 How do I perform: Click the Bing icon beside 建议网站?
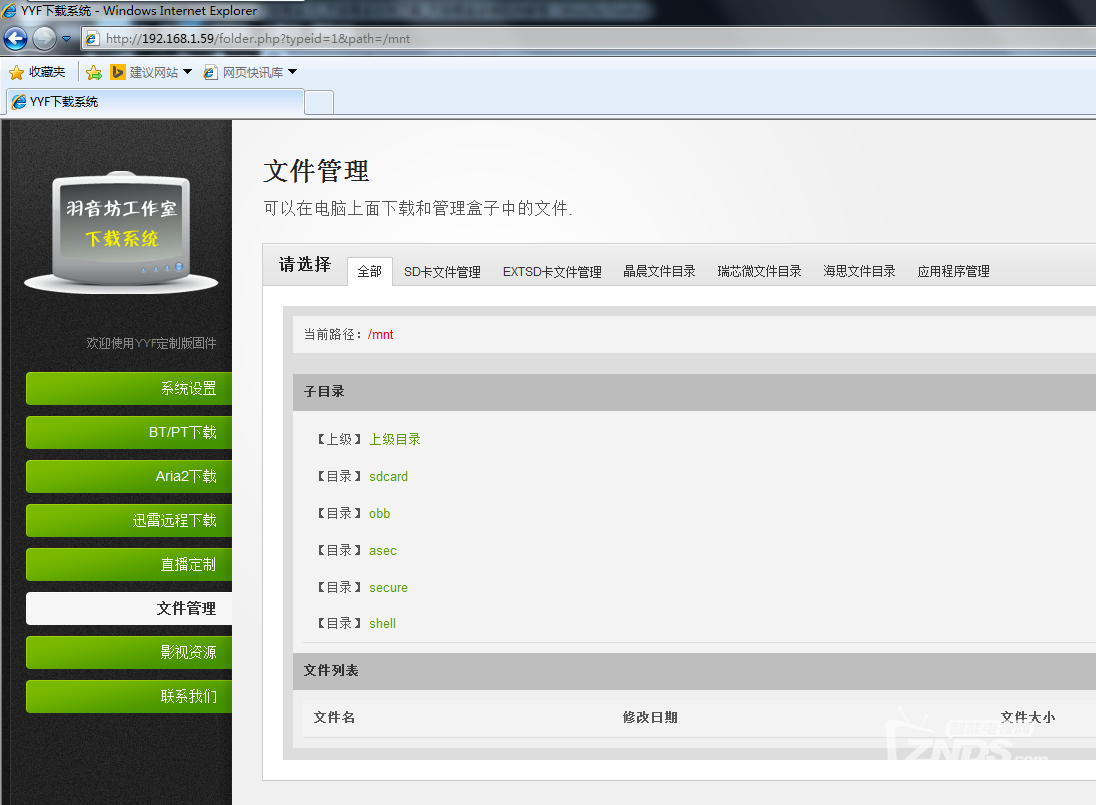[117, 72]
